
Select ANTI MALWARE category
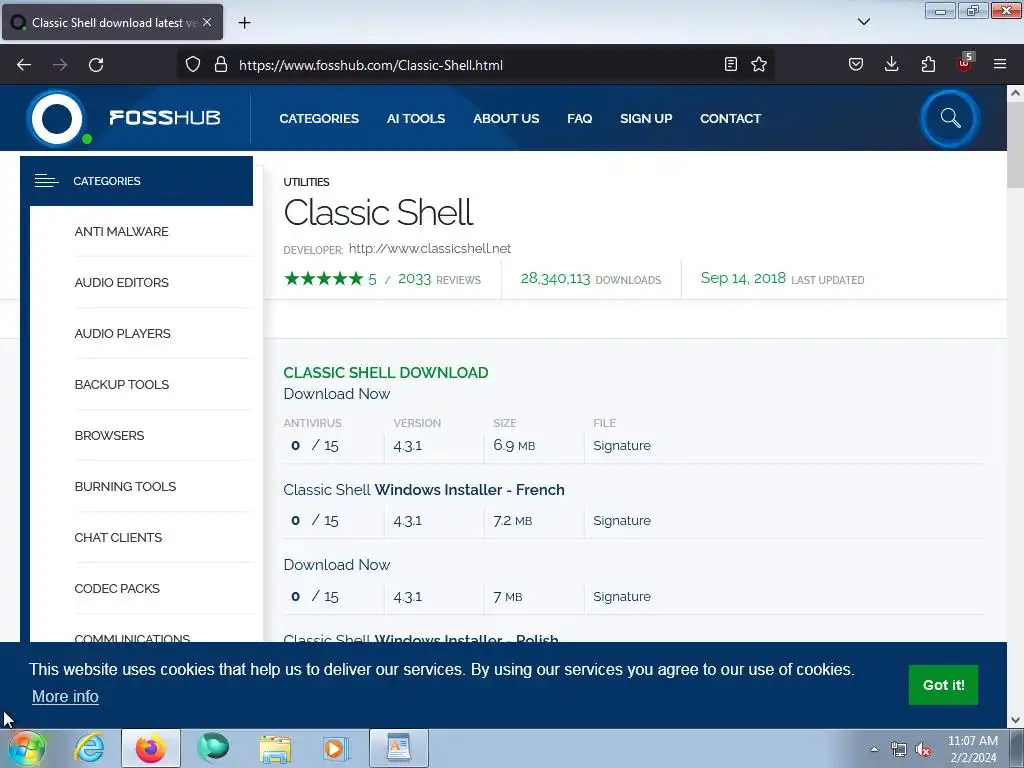coord(121,231)
